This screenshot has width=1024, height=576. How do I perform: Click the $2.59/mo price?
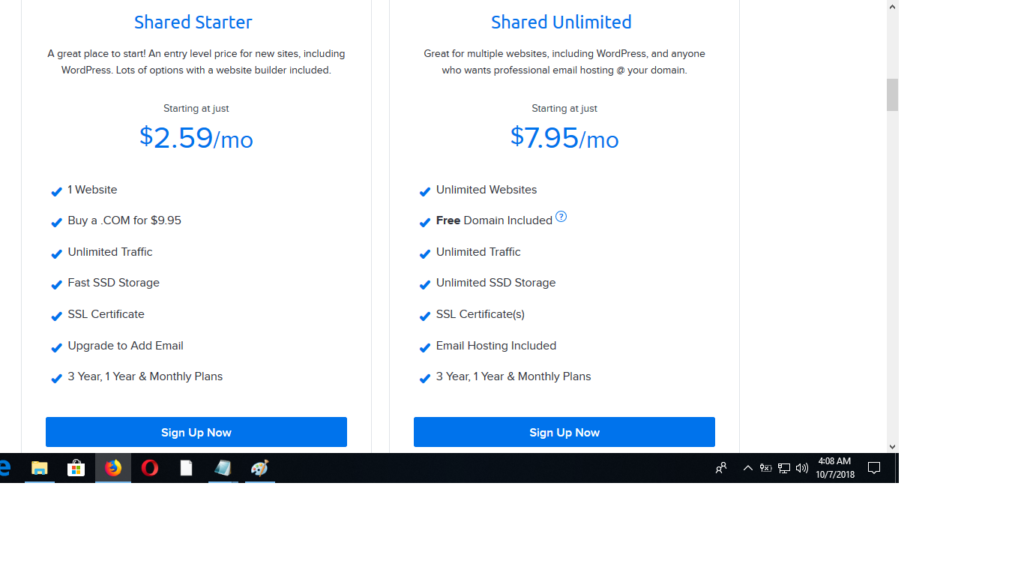coord(196,138)
